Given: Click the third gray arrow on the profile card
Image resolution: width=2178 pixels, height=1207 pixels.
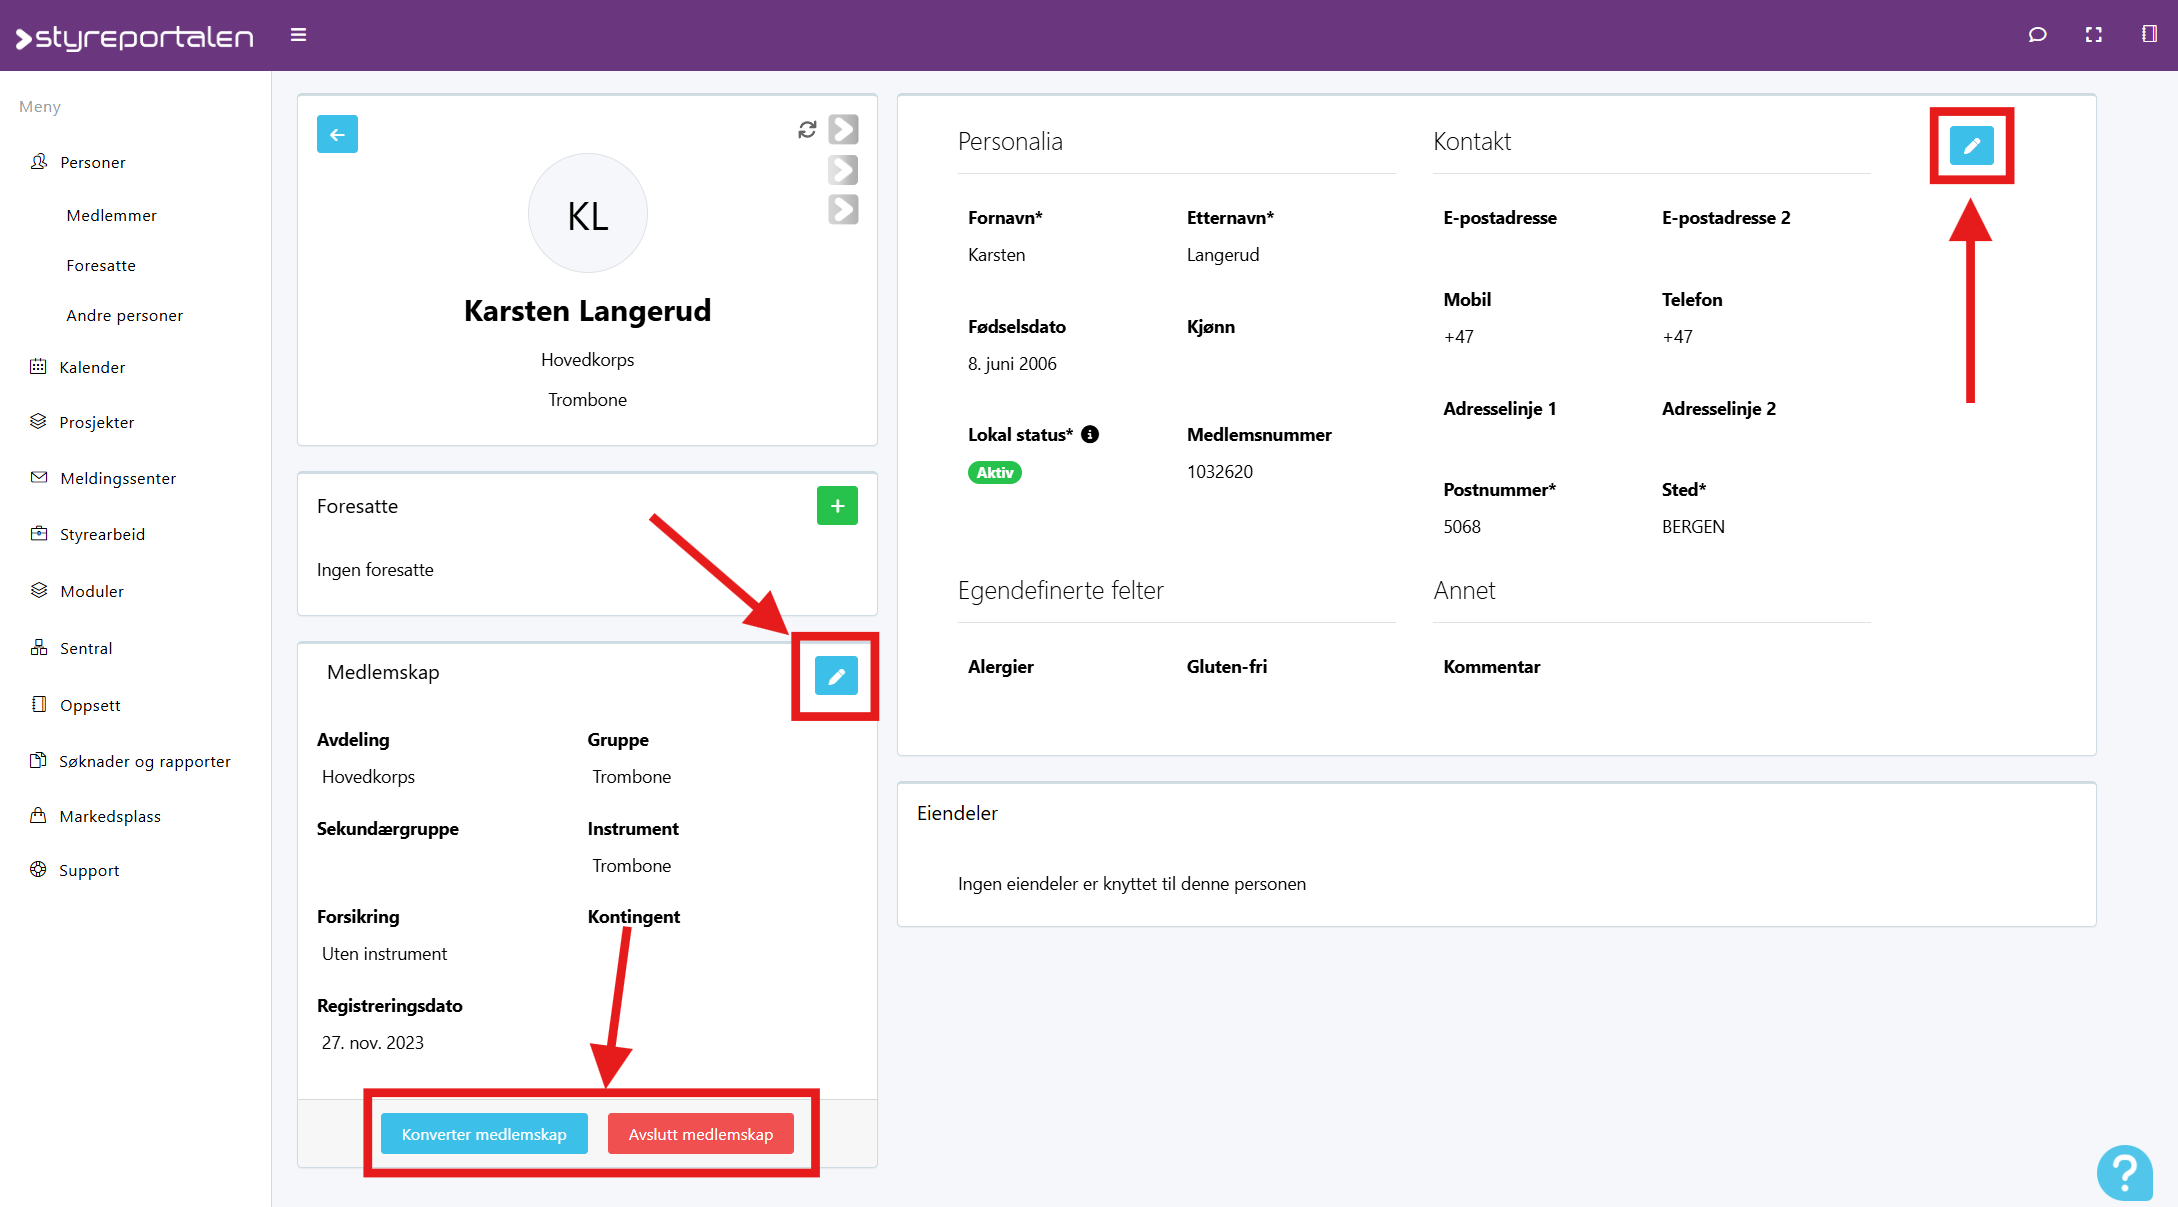Looking at the screenshot, I should click(843, 209).
